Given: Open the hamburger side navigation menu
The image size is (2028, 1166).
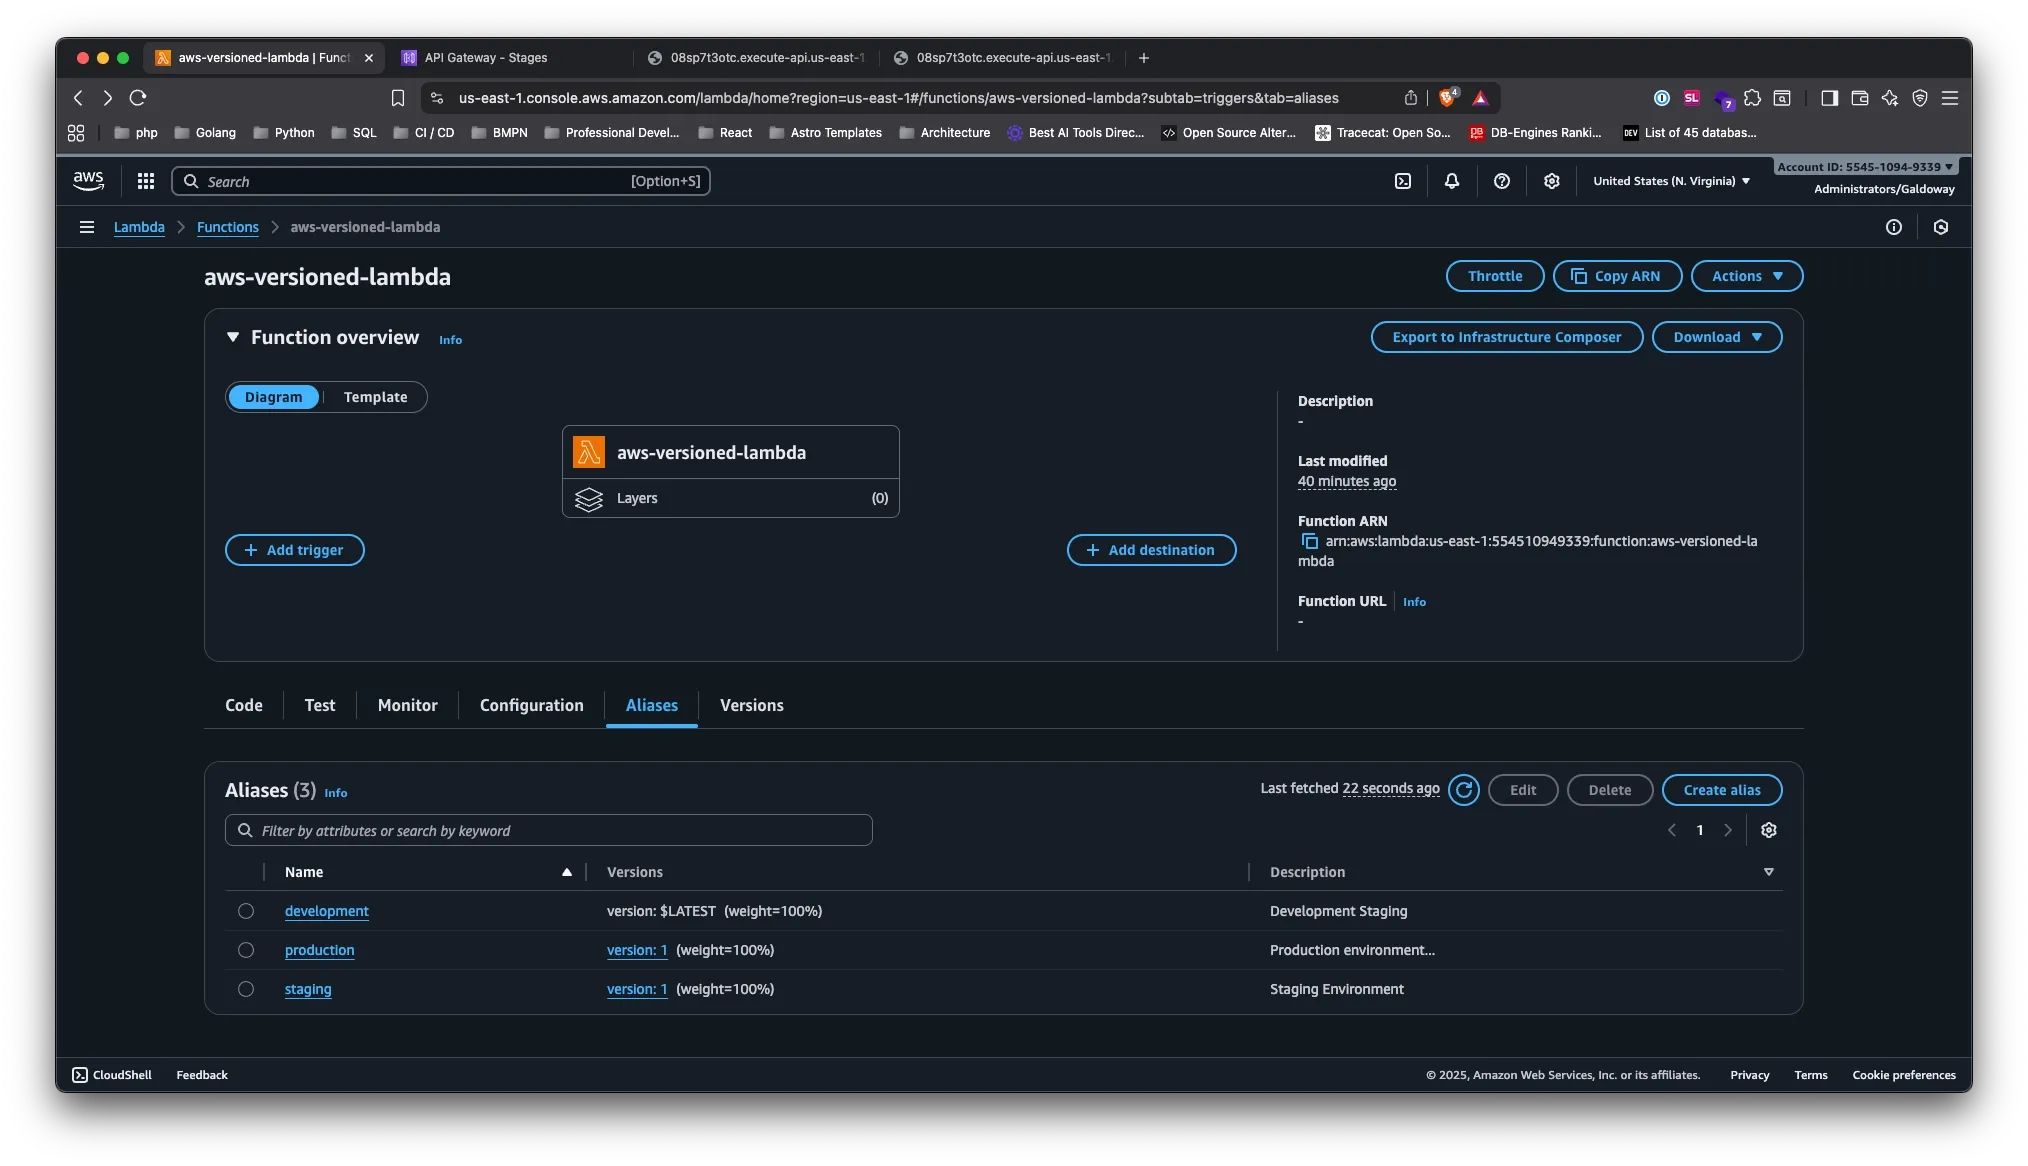Looking at the screenshot, I should 87,227.
